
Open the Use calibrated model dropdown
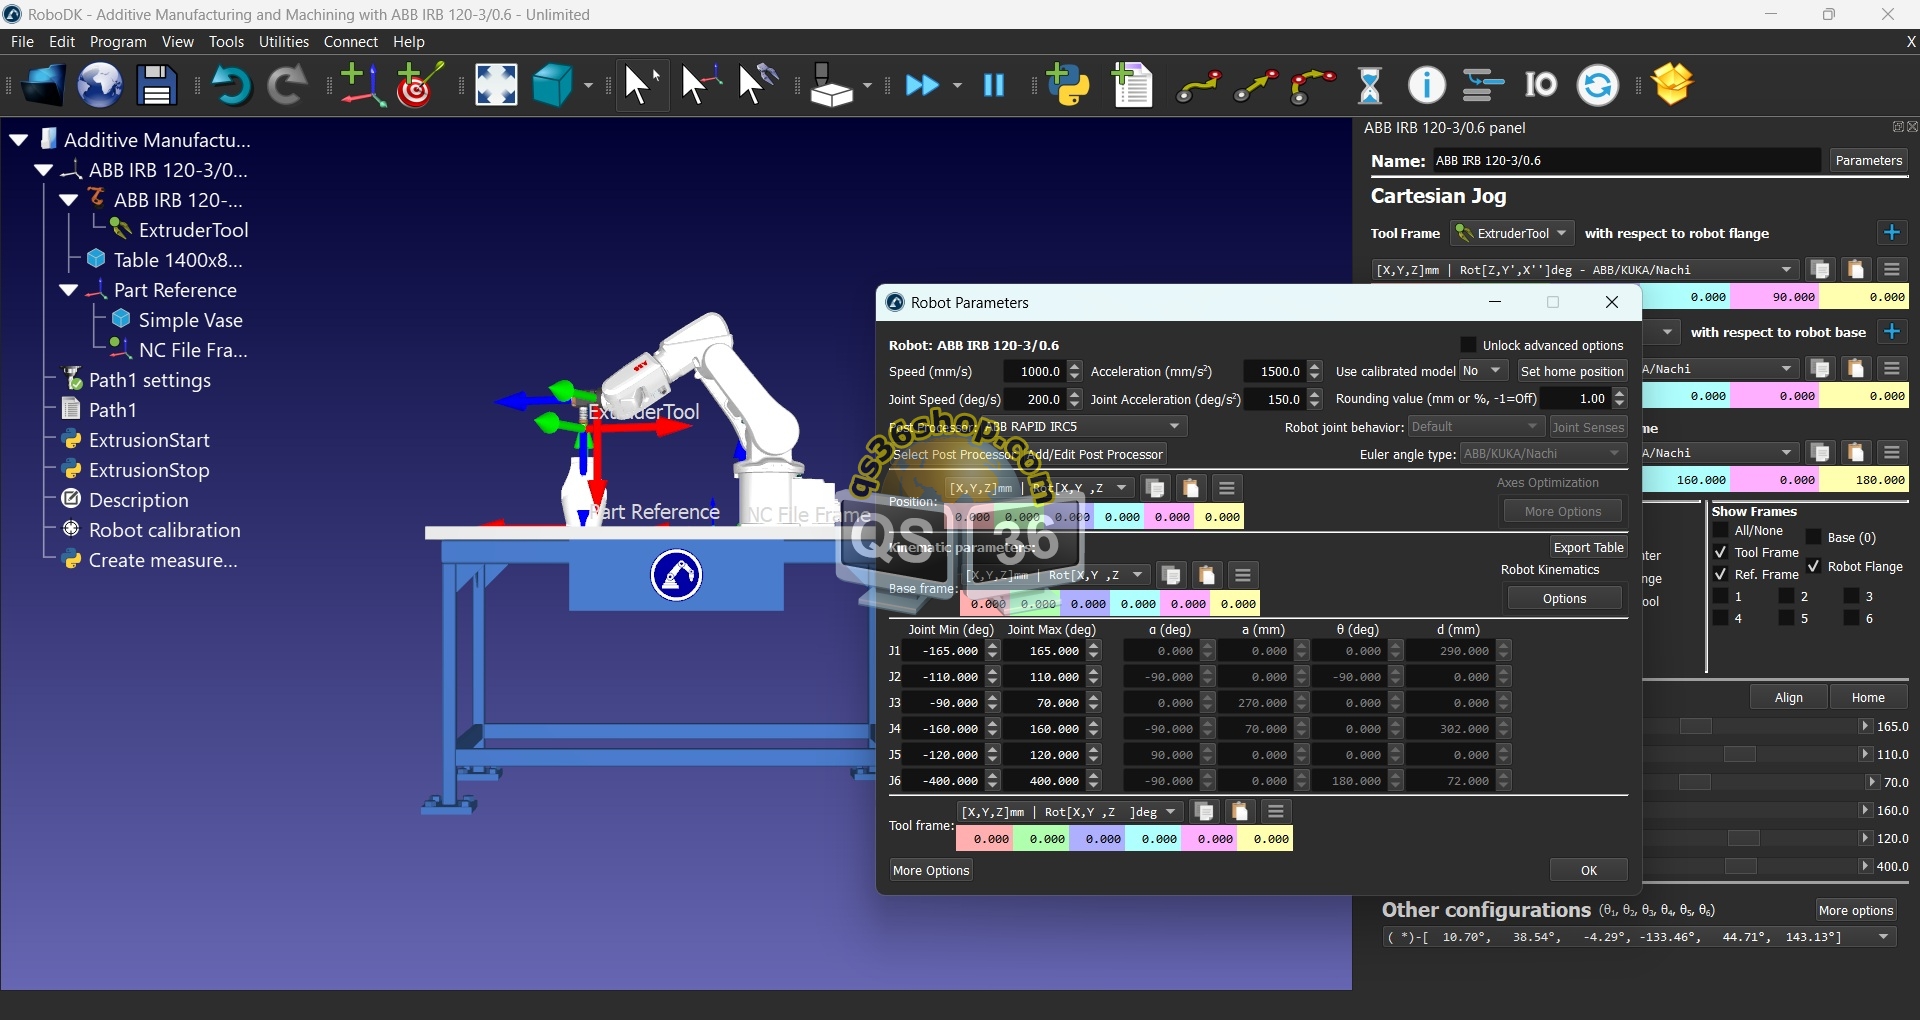(1482, 371)
